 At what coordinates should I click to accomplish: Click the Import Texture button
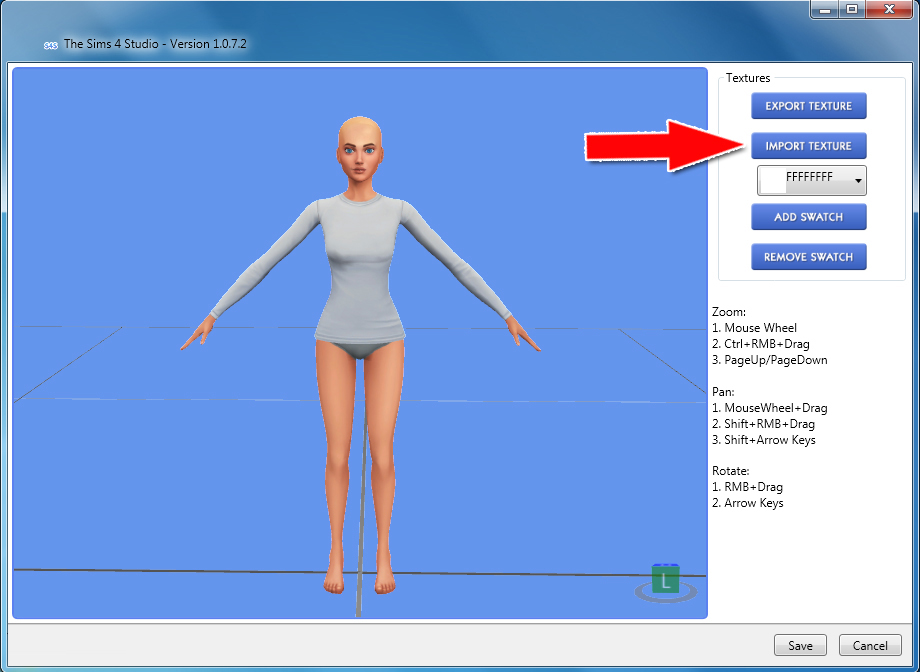click(809, 146)
